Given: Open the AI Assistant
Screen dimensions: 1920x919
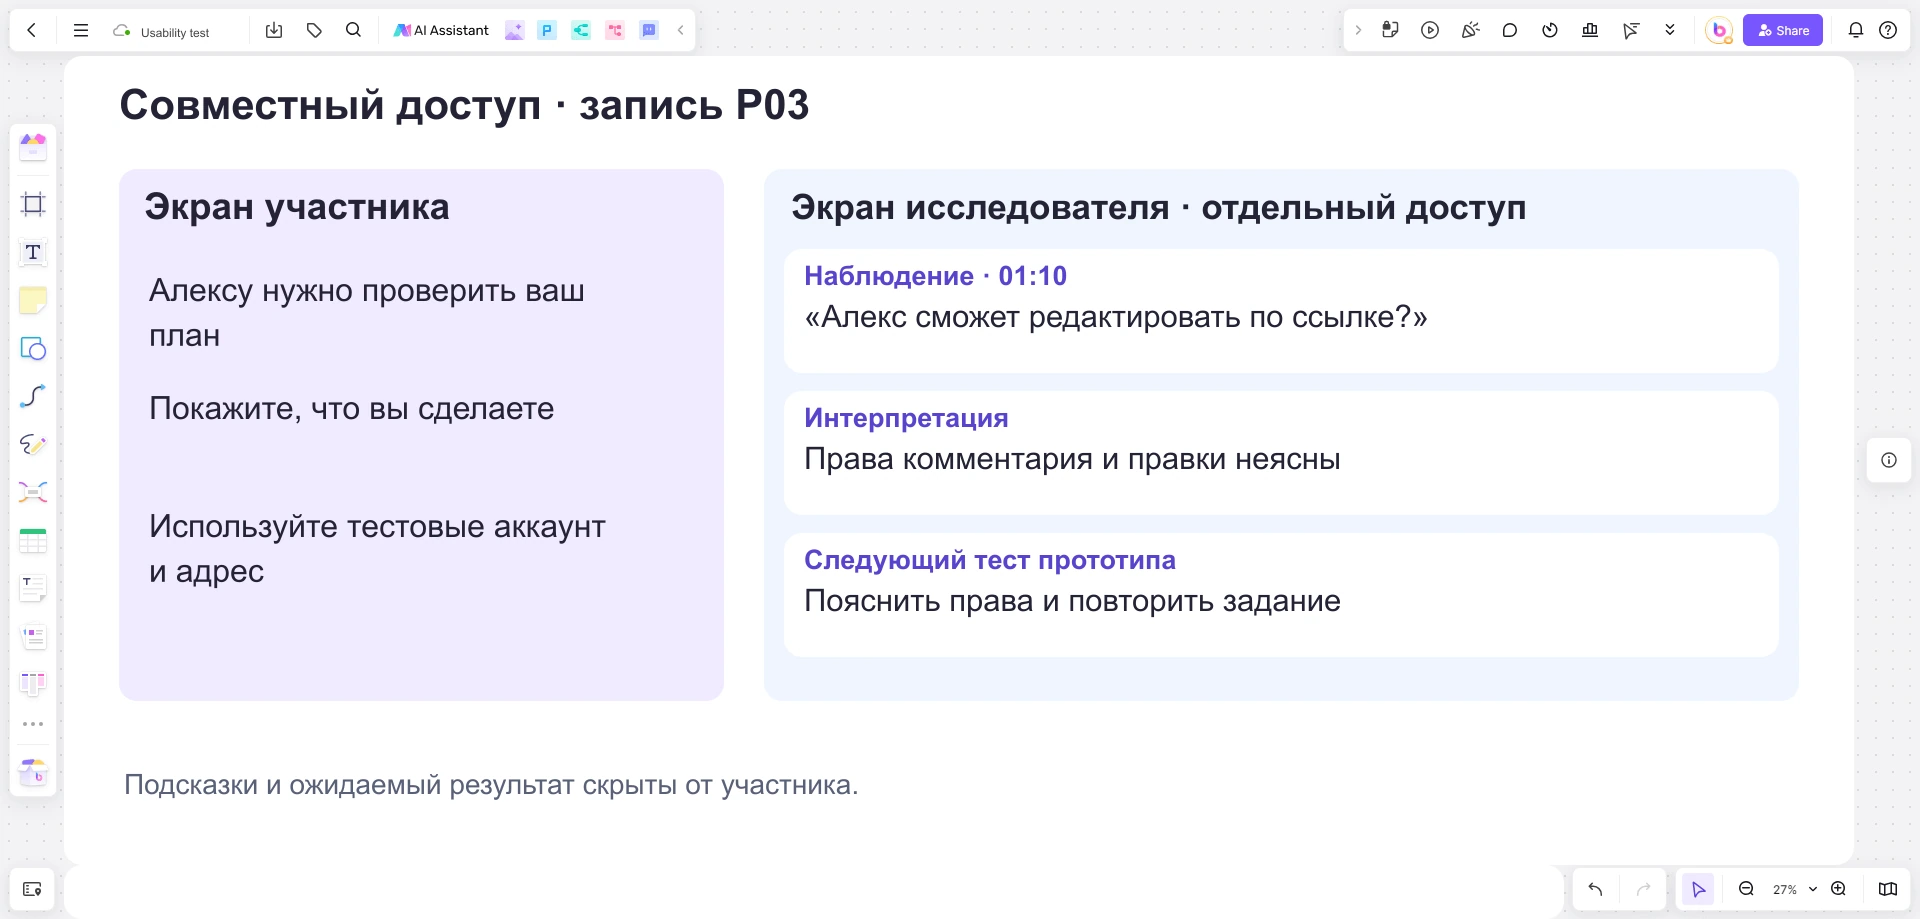Looking at the screenshot, I should (x=441, y=30).
